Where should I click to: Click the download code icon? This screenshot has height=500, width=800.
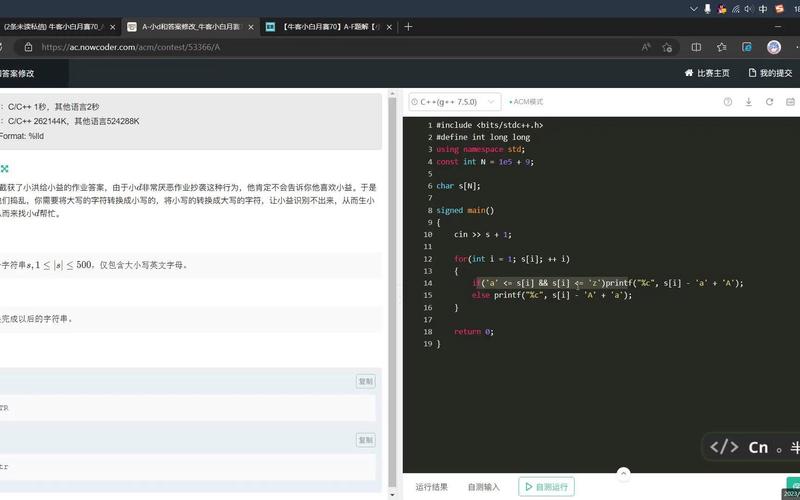tap(748, 102)
